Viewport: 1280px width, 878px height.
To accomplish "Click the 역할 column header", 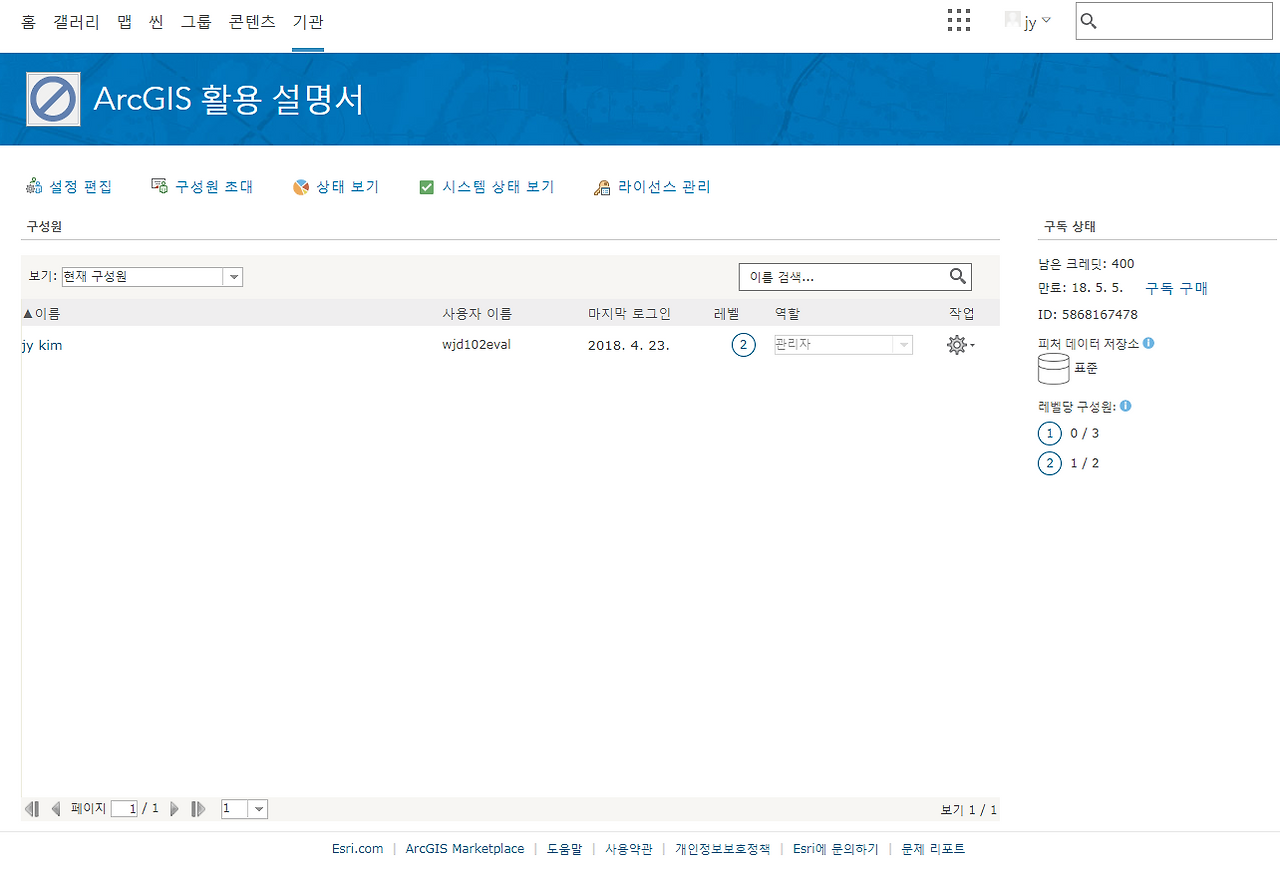I will (x=788, y=314).
